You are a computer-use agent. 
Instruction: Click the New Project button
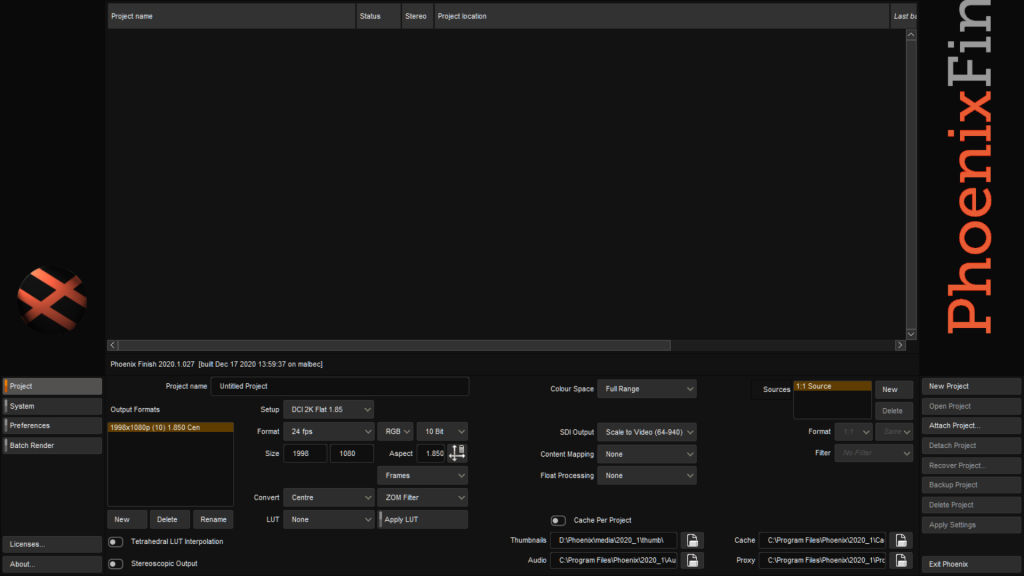coord(971,387)
